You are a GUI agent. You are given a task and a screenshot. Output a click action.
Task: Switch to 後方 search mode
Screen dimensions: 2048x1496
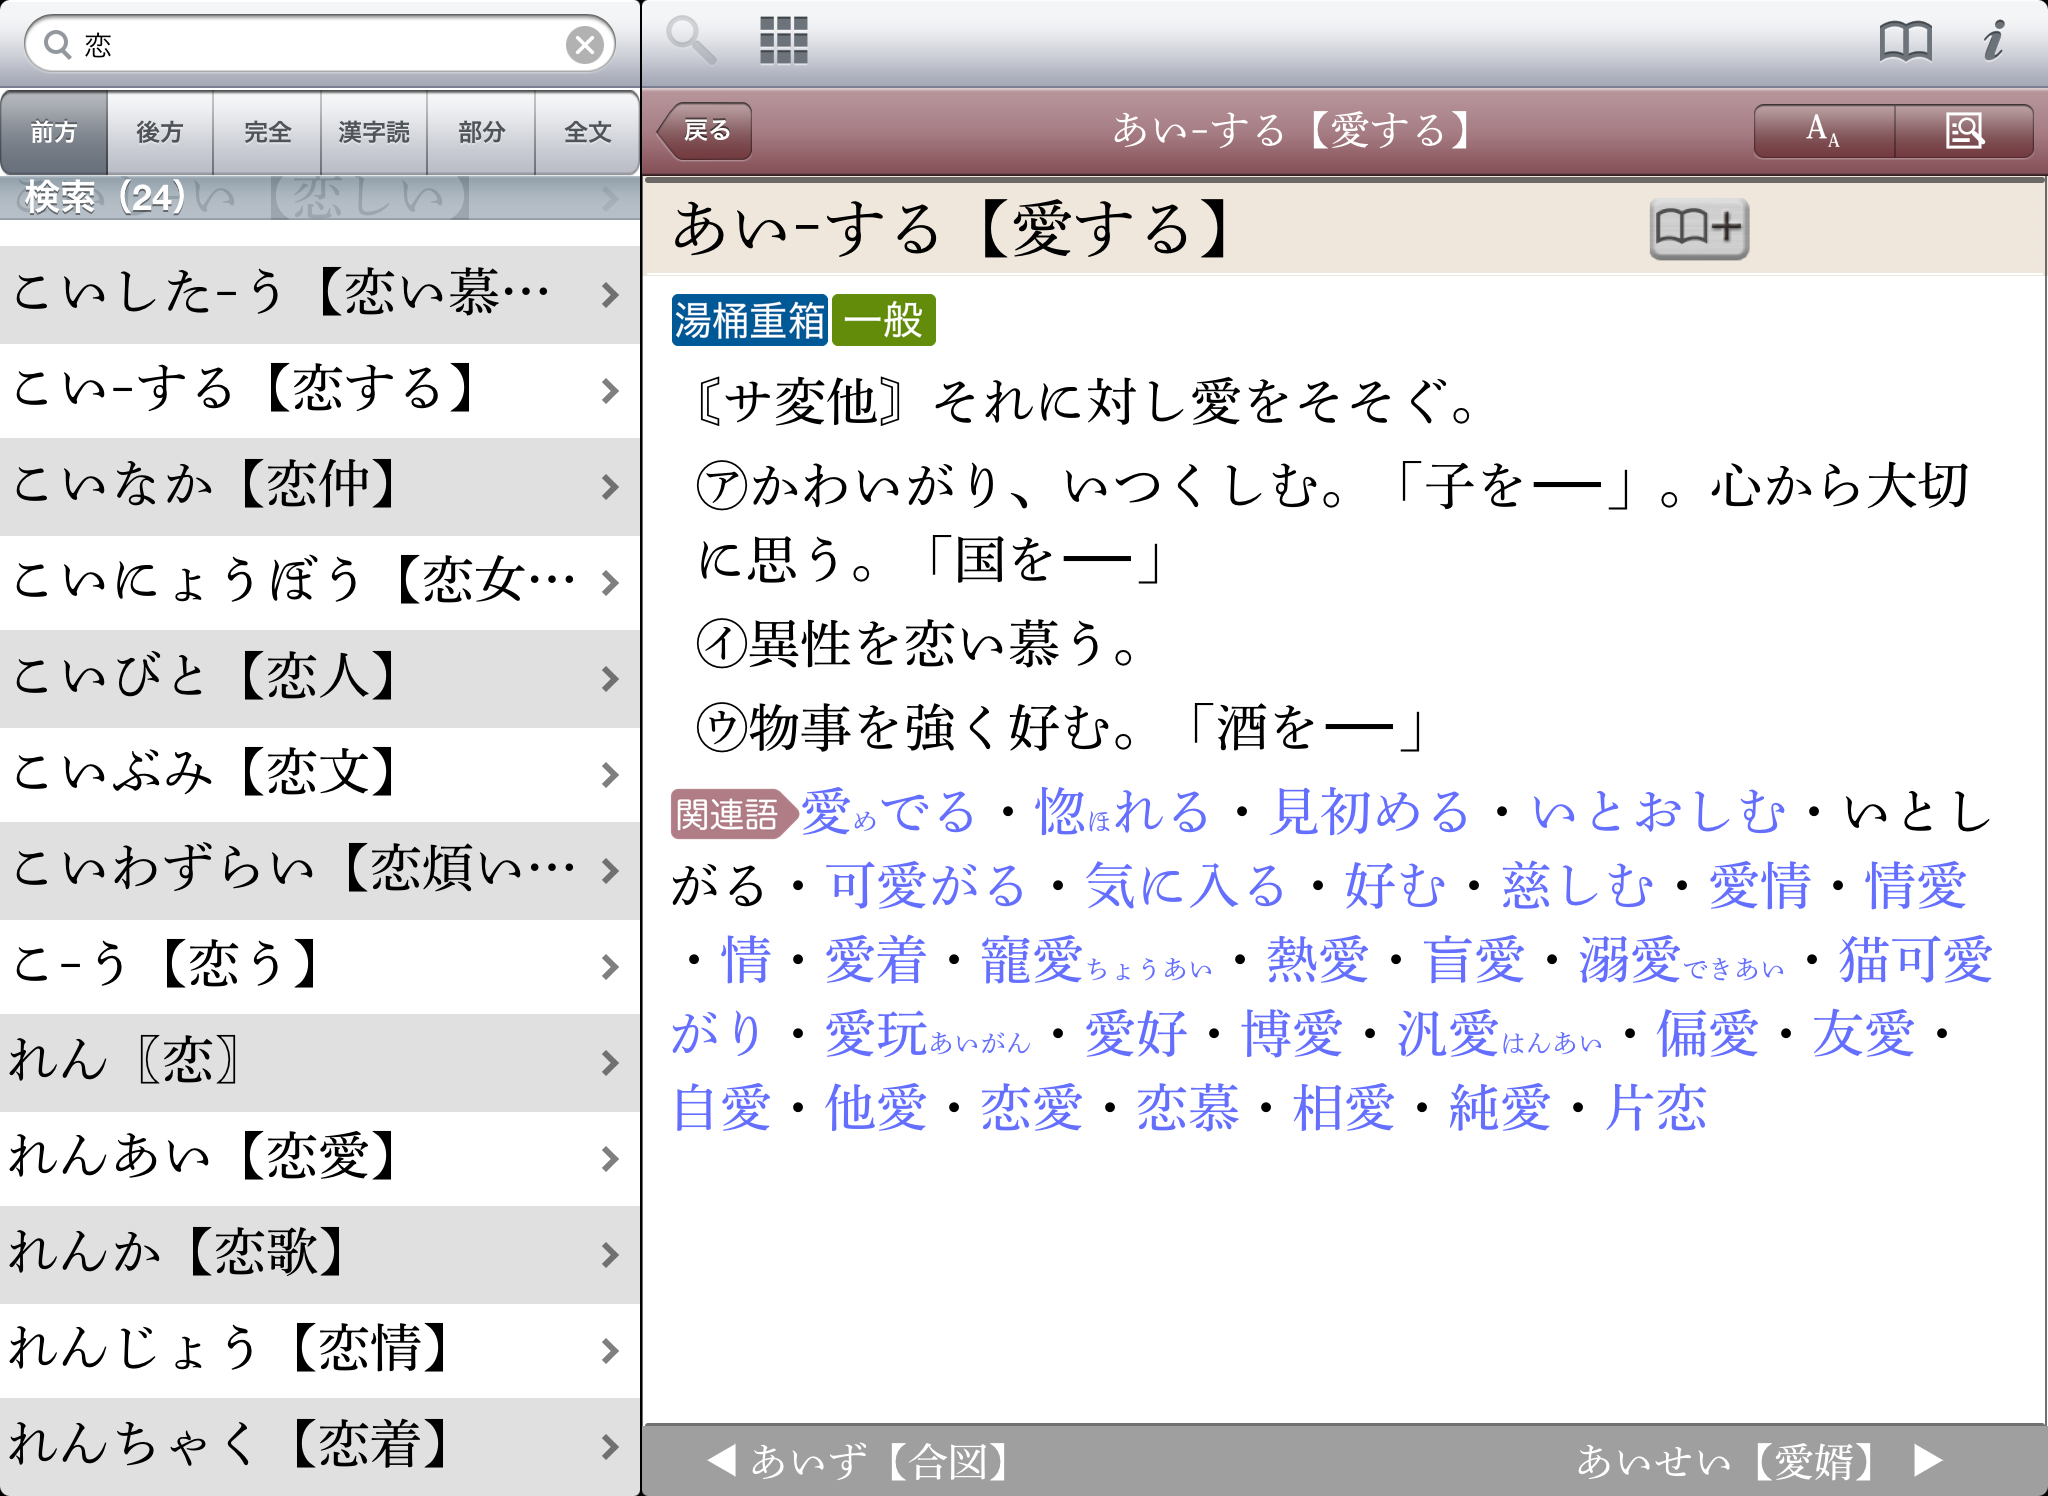pyautogui.click(x=160, y=132)
